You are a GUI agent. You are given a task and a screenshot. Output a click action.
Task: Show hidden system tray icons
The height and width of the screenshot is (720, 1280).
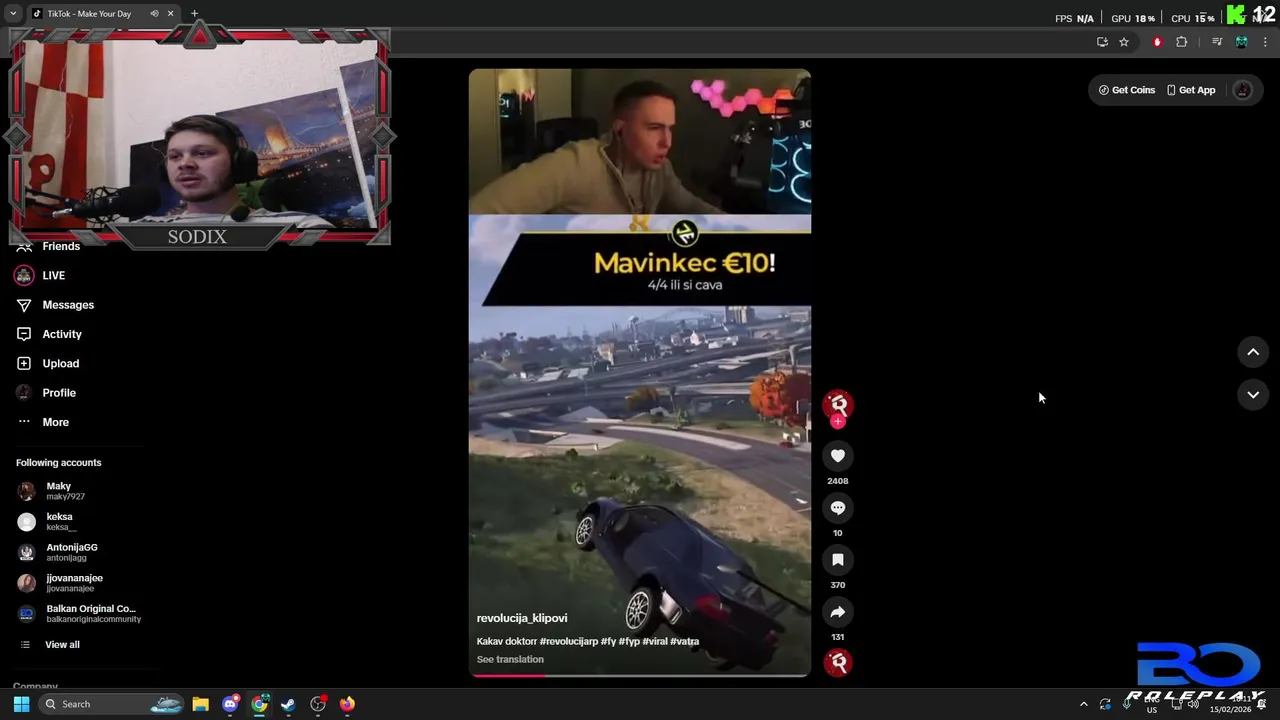pyautogui.click(x=1083, y=704)
